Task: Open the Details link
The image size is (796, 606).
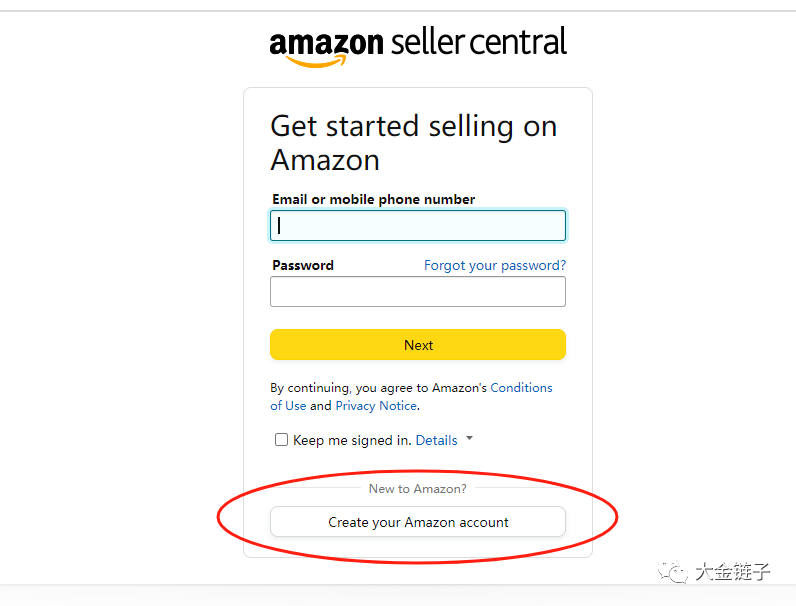Action: click(x=436, y=440)
